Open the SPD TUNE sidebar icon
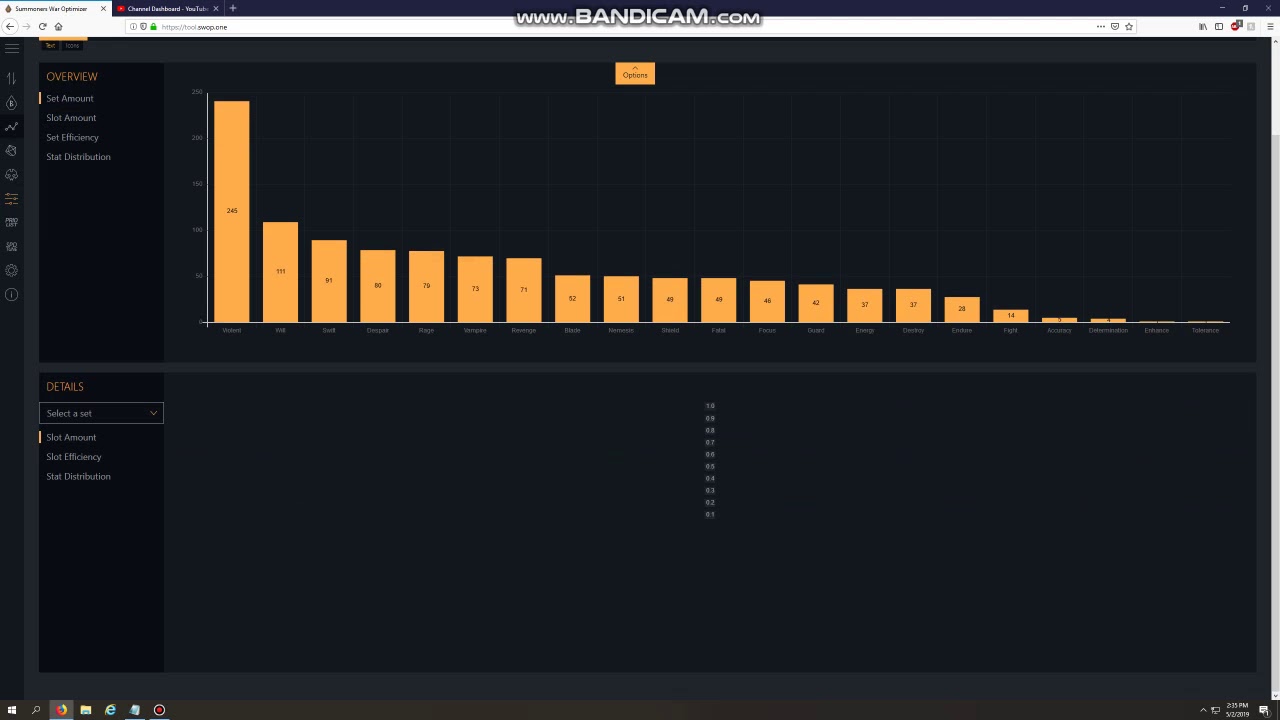Image resolution: width=1280 pixels, height=720 pixels. [11, 246]
